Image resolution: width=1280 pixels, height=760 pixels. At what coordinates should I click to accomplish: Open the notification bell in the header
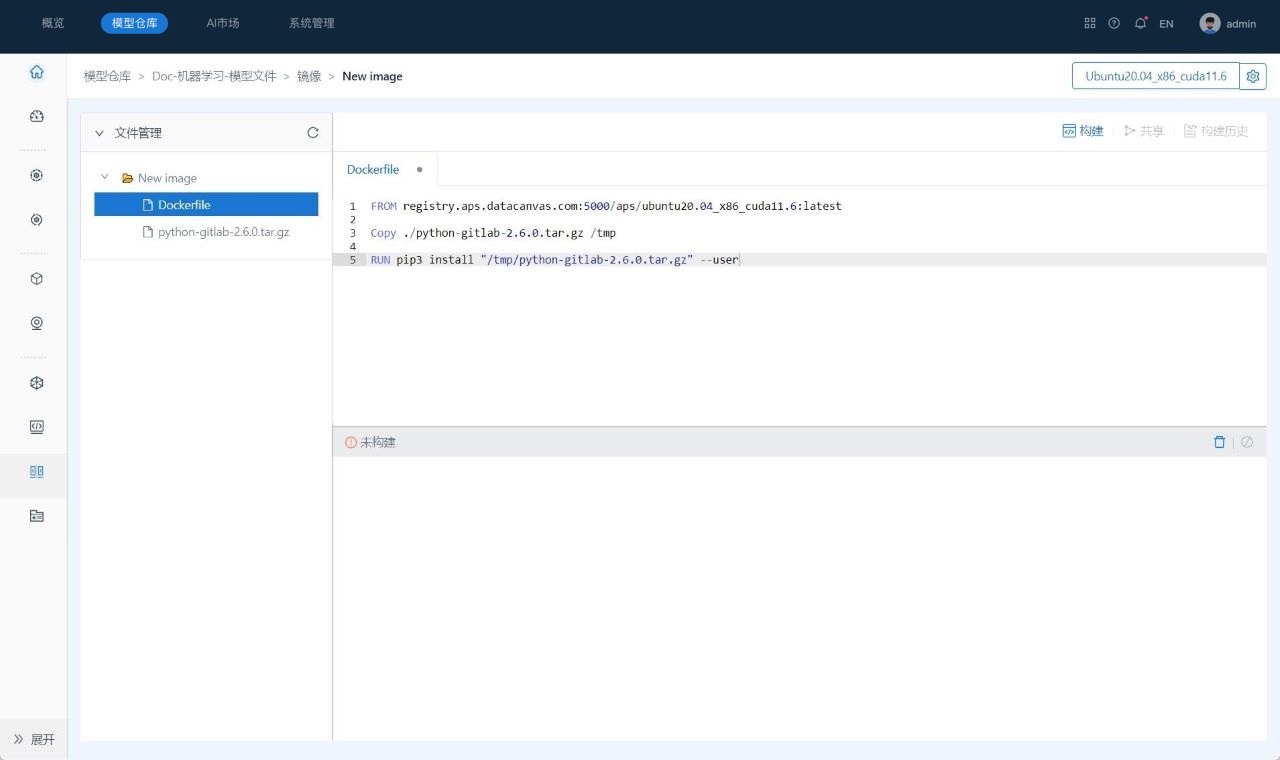(x=1140, y=23)
